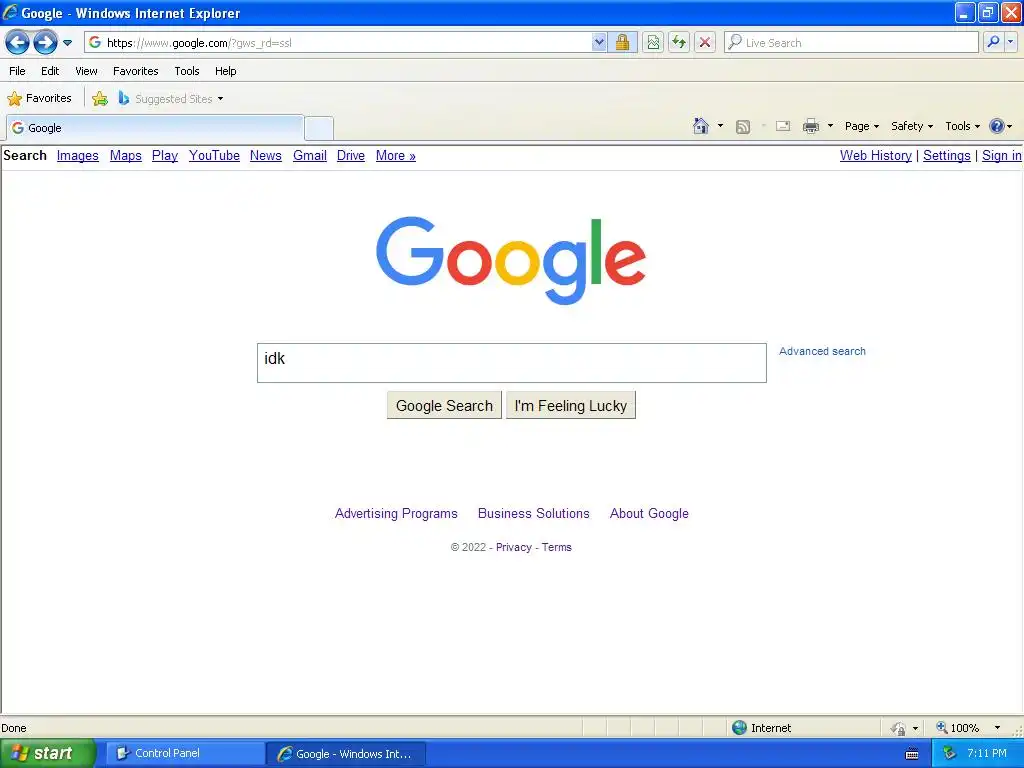Image resolution: width=1024 pixels, height=768 pixels.
Task: Click the Google Search button
Action: click(444, 406)
